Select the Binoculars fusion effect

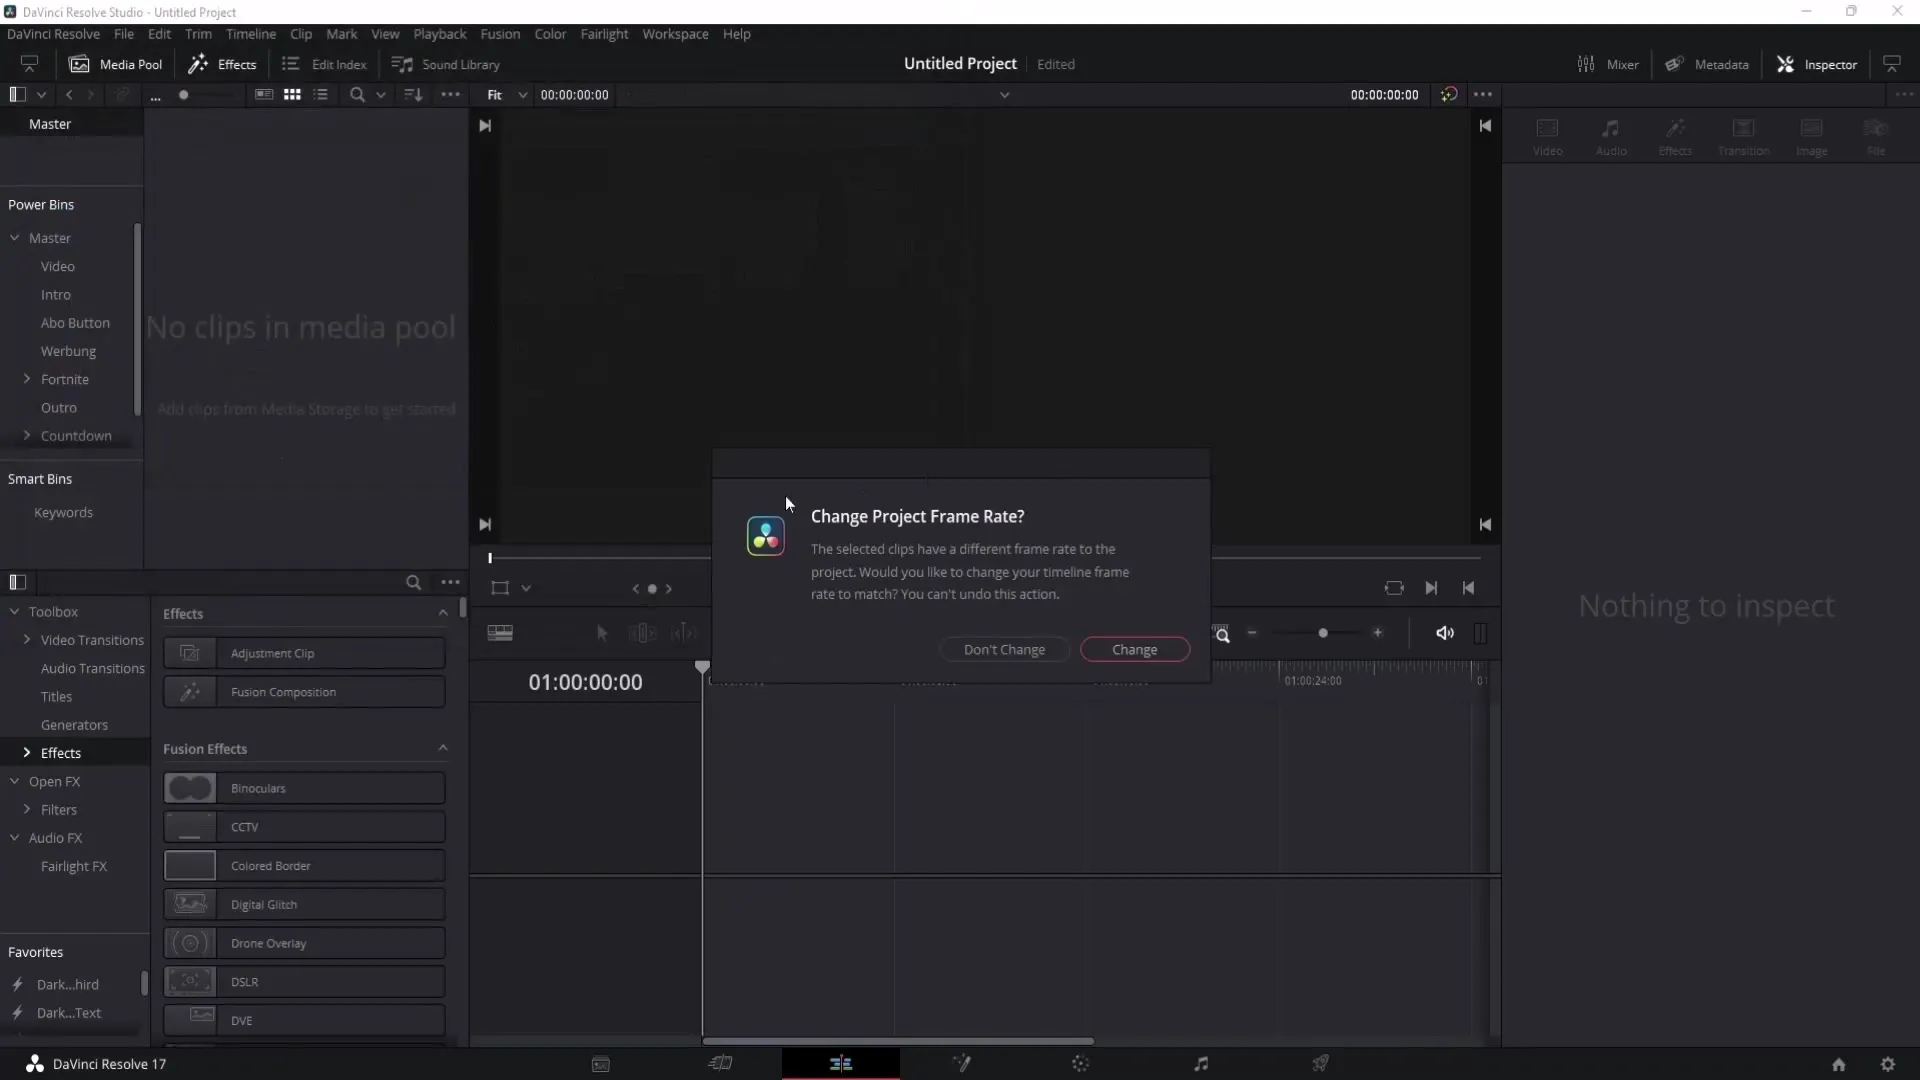coord(304,788)
